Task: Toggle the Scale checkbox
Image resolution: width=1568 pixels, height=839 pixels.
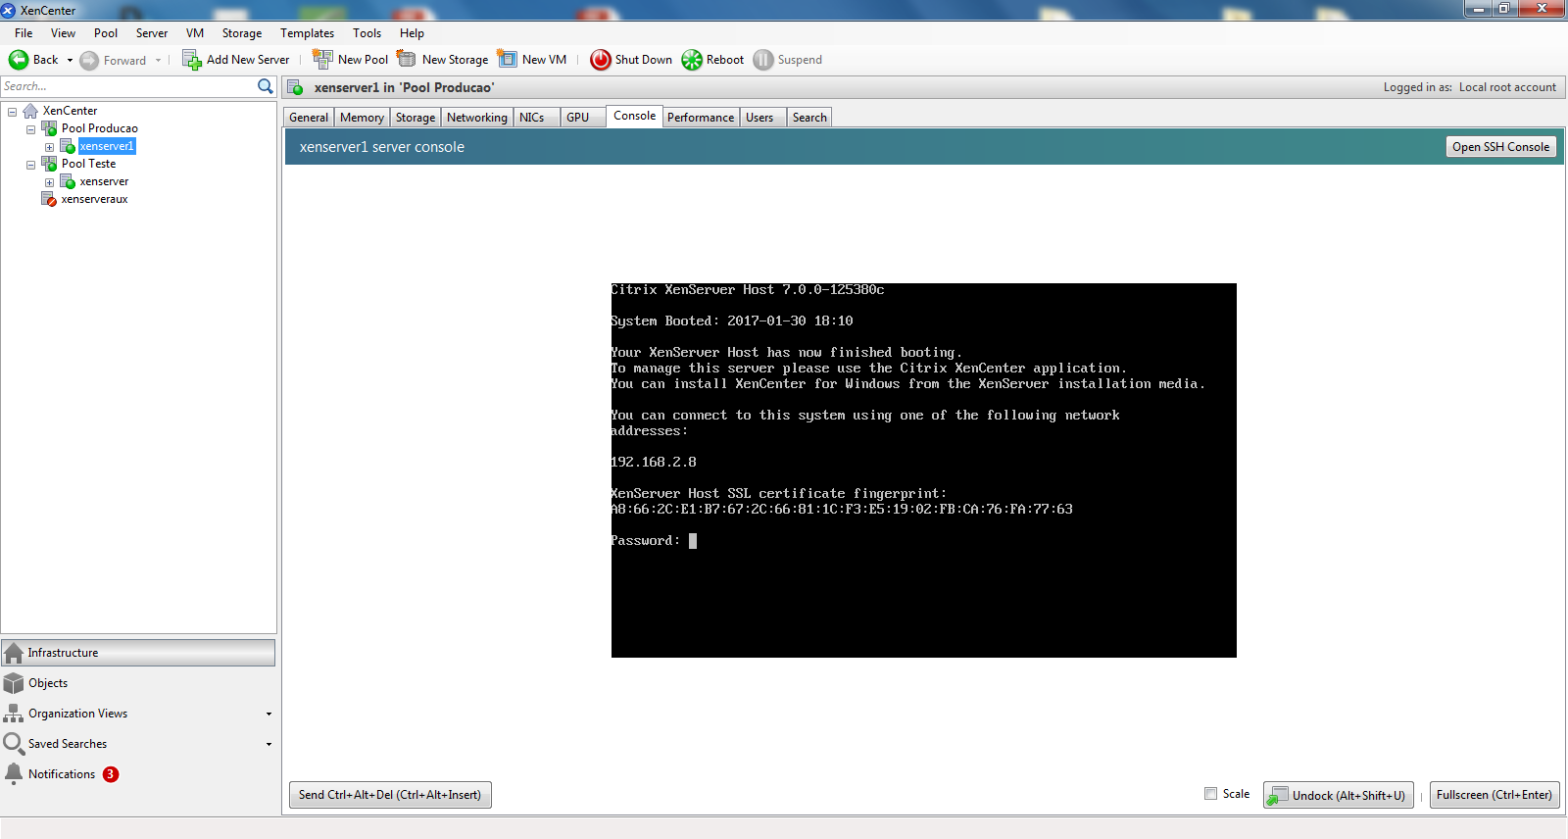Action: click(x=1210, y=794)
